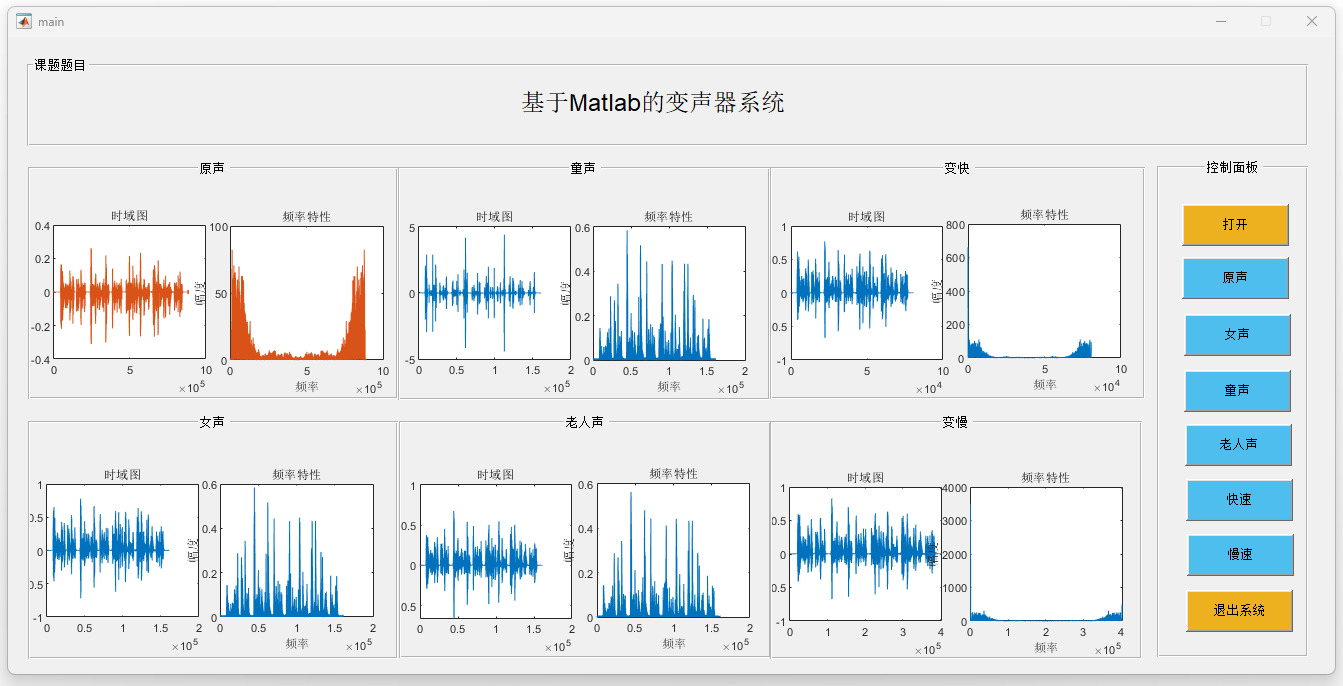Select the 老人声 time-domain plot
The height and width of the screenshot is (686, 1343).
495,551
